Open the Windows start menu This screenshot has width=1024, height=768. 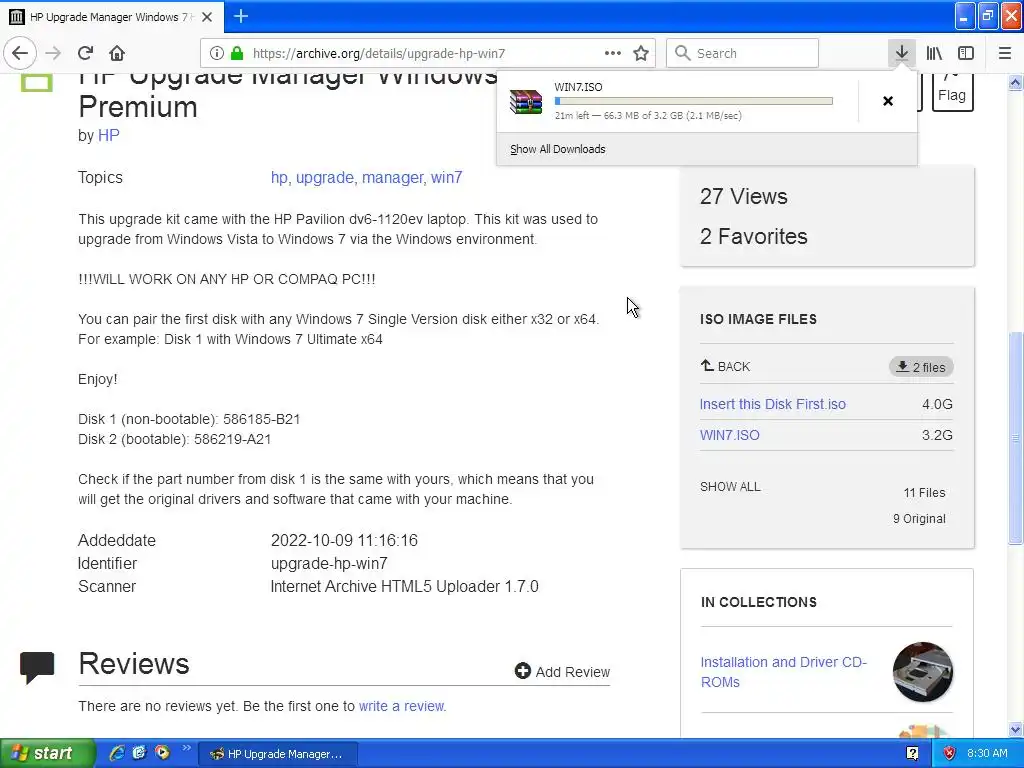(47, 753)
